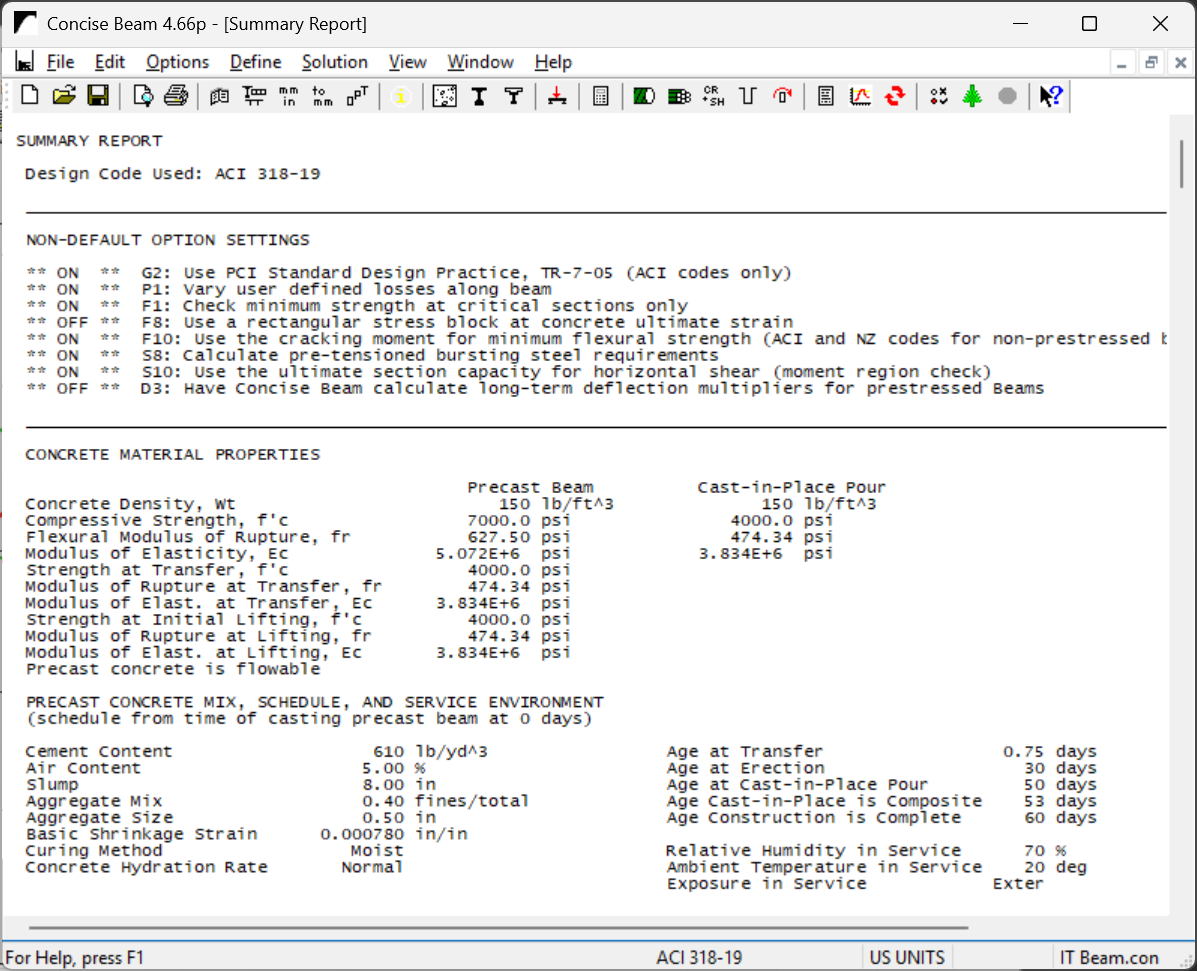
Task: Open a file with the folder icon
Action: [x=64, y=96]
